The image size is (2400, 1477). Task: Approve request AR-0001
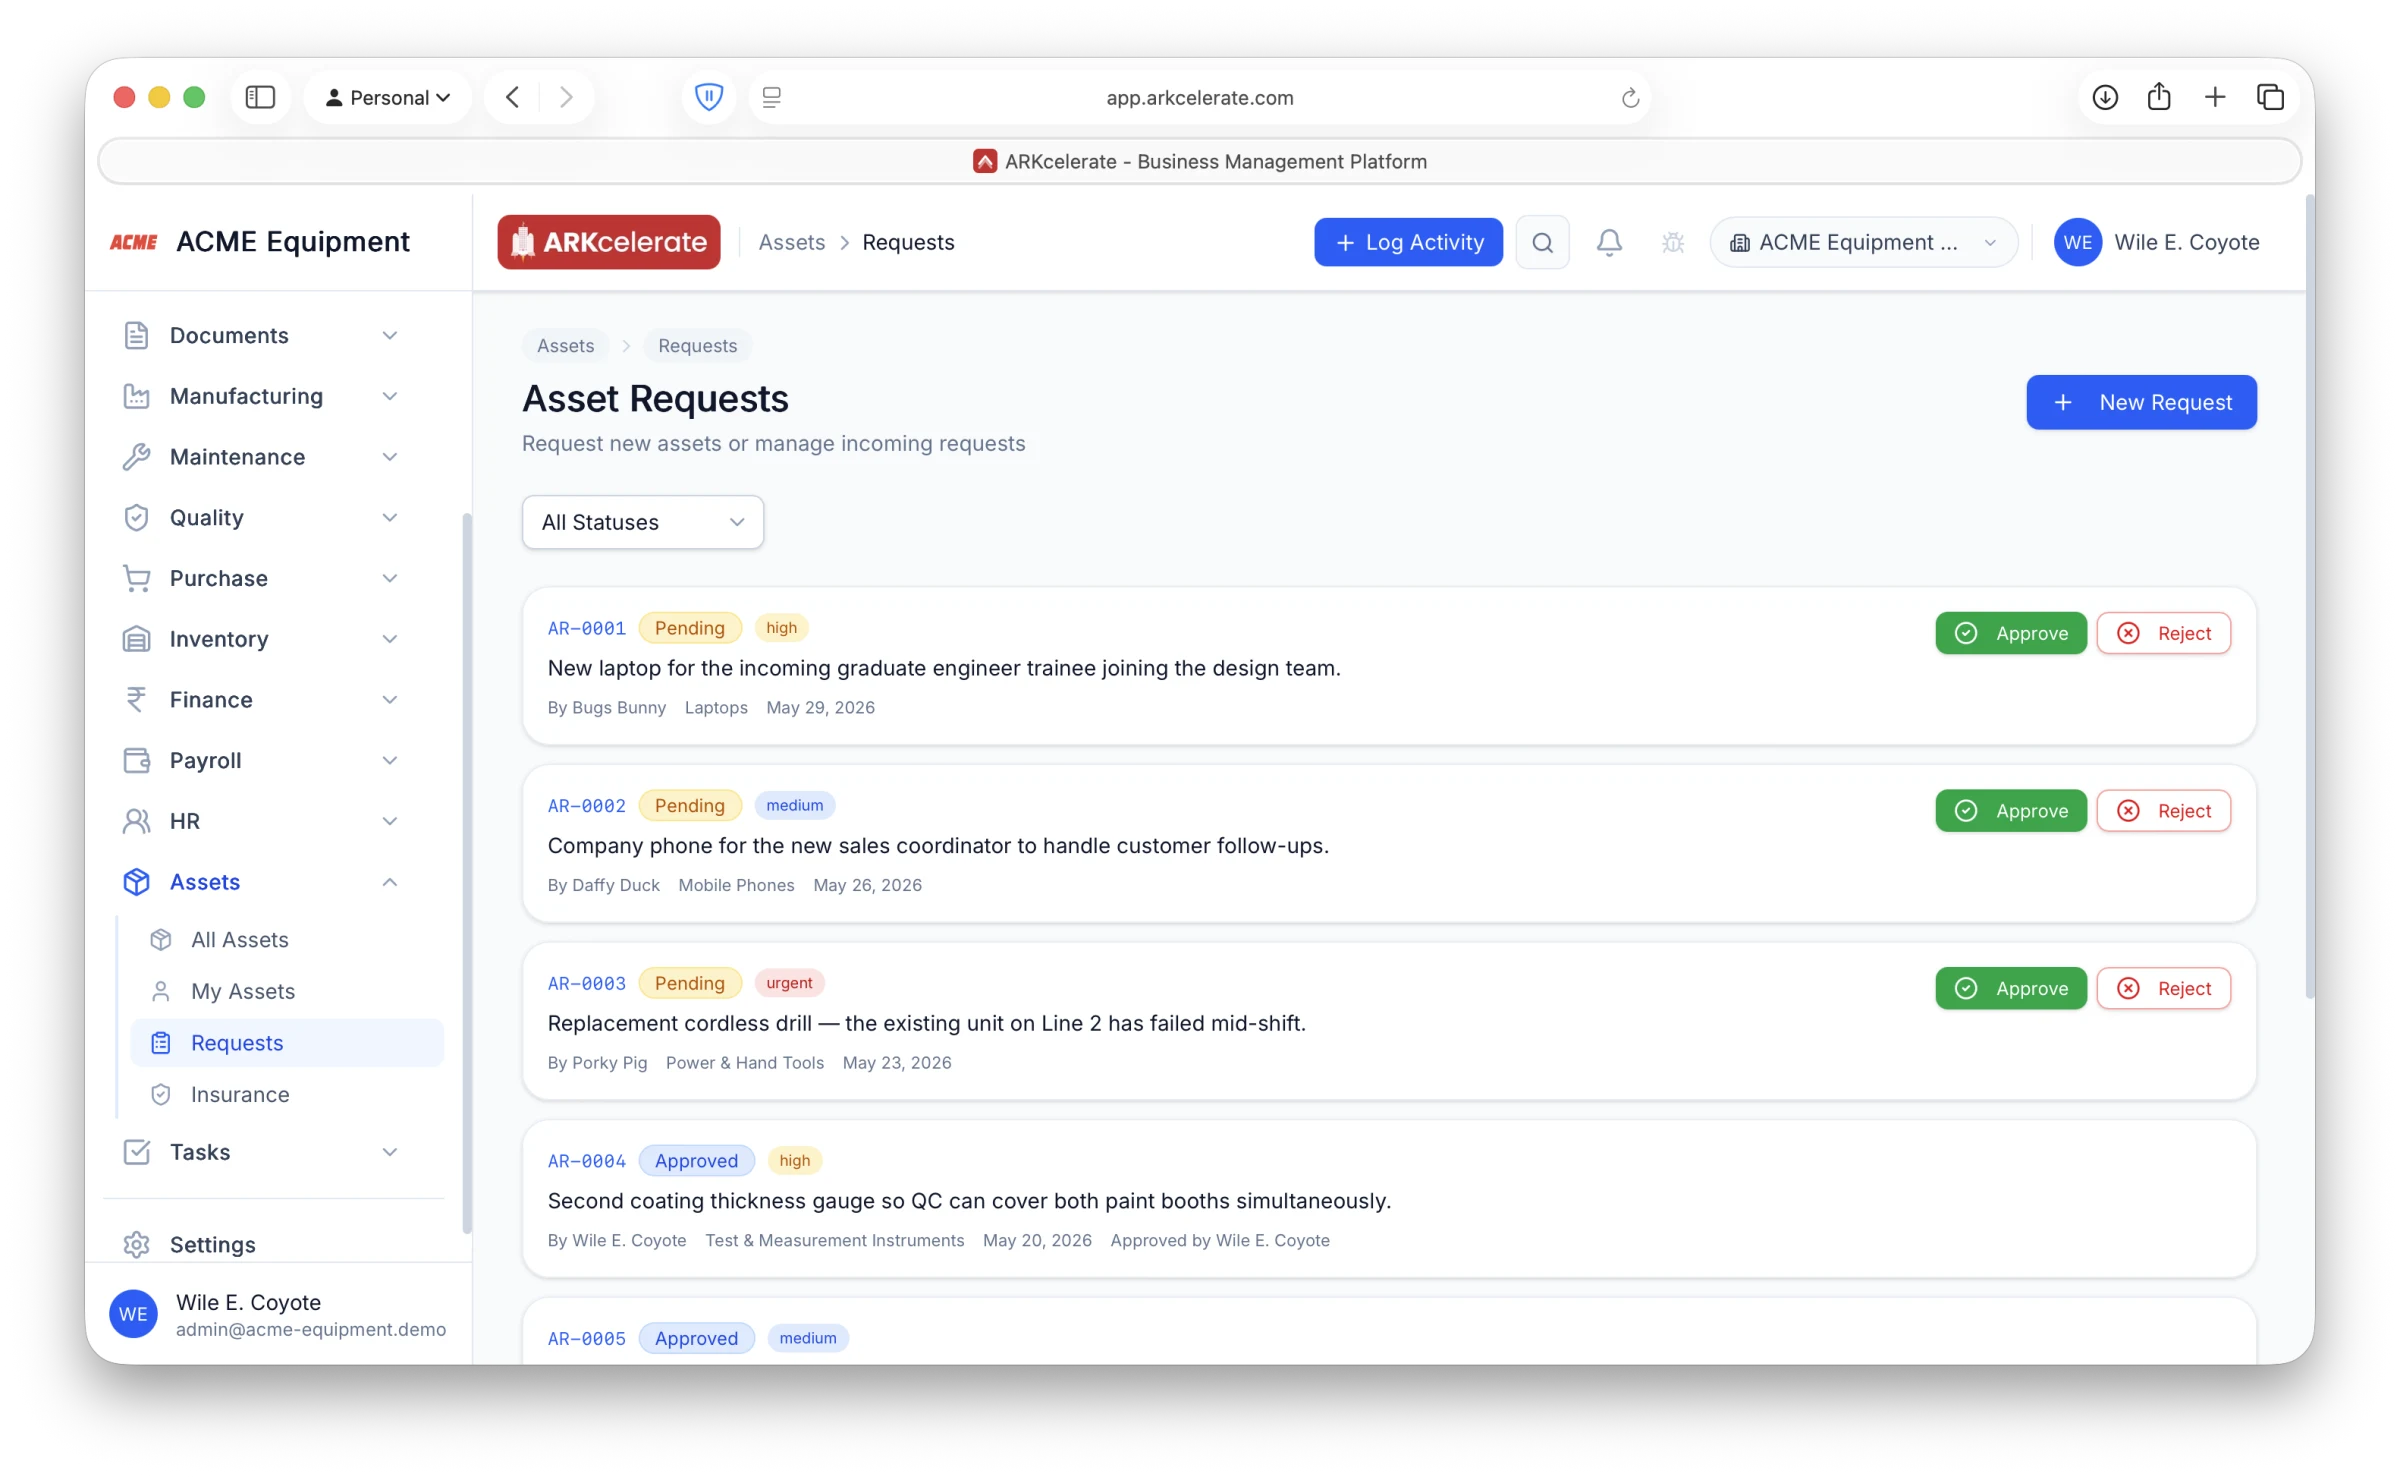(2011, 633)
